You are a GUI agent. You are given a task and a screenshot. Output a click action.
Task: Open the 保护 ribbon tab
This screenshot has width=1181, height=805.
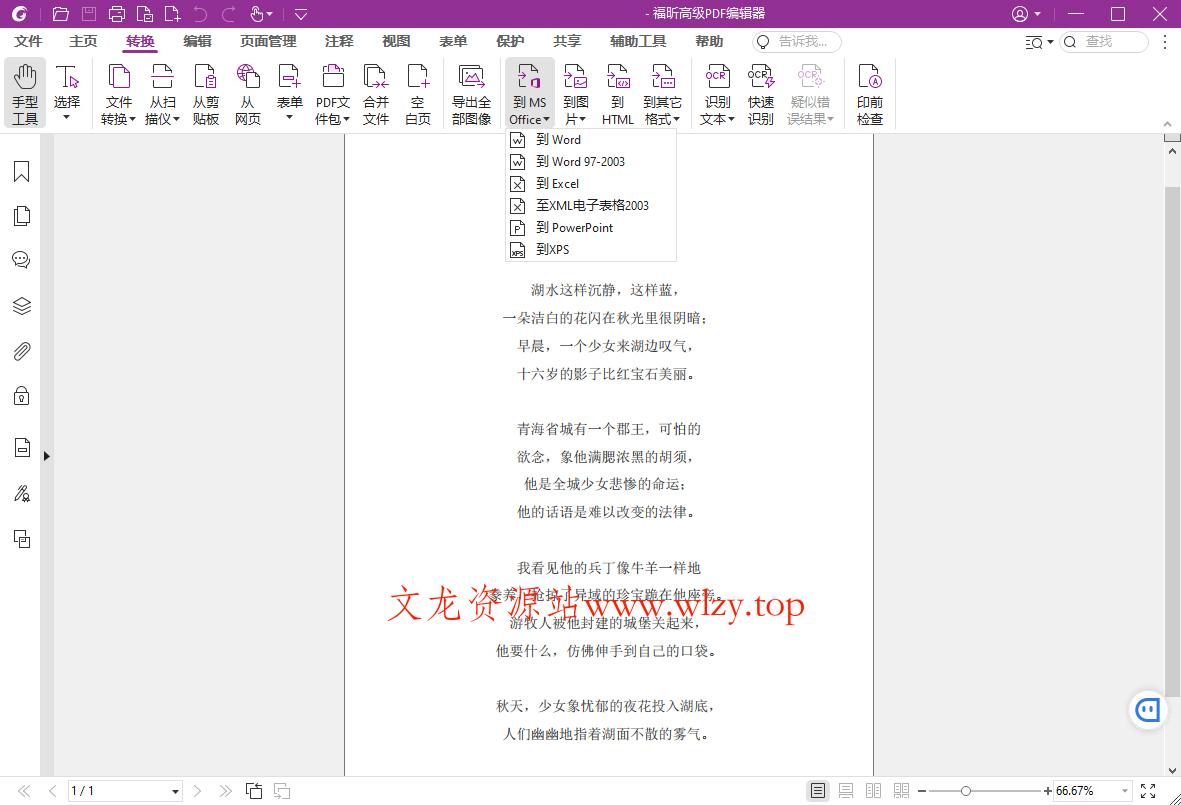(x=510, y=41)
